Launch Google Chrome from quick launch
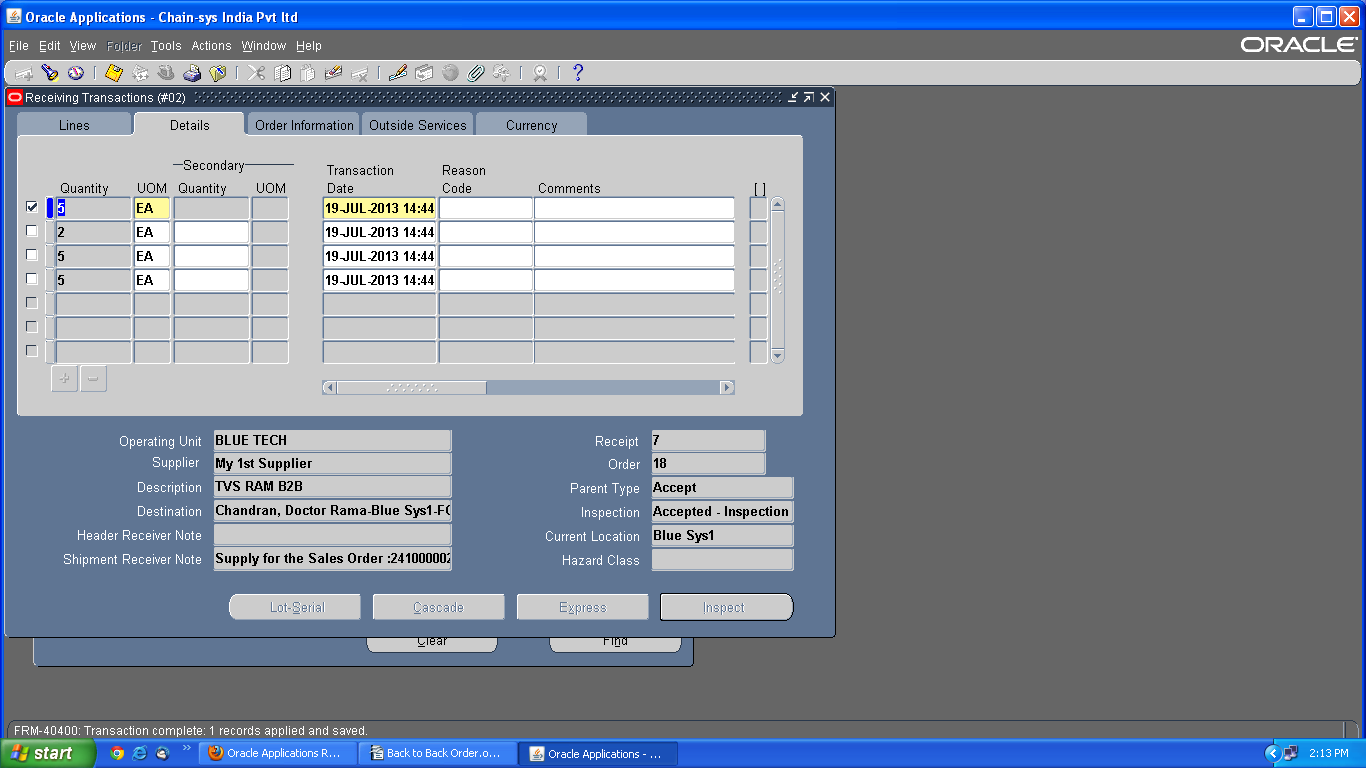The width and height of the screenshot is (1366, 768). (x=117, y=753)
